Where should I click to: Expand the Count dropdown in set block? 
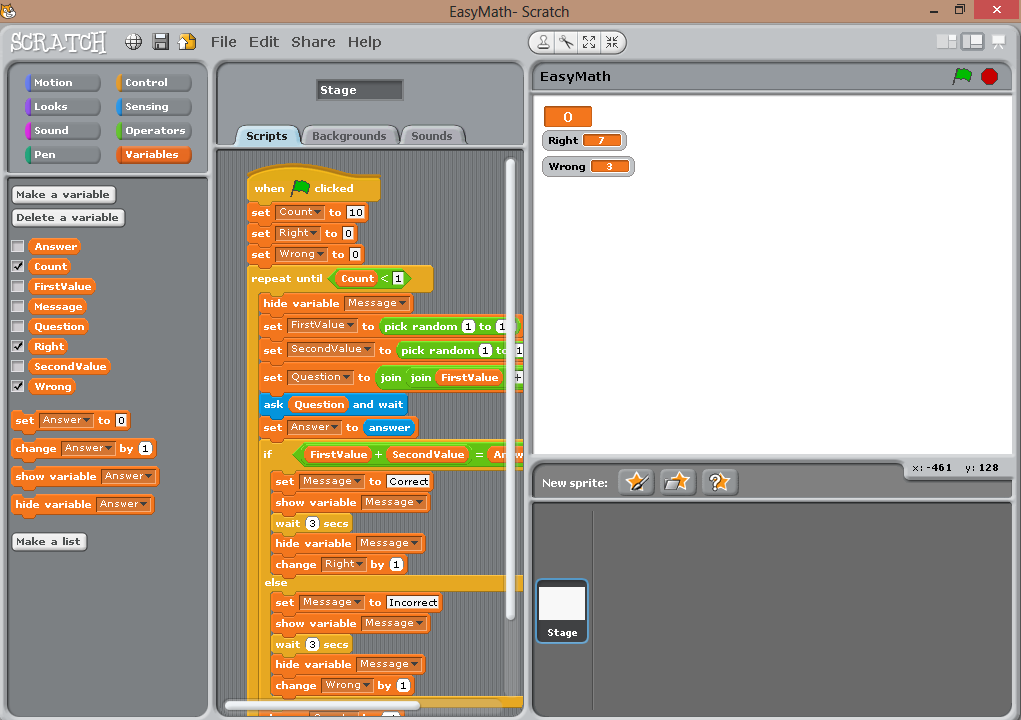[x=318, y=212]
